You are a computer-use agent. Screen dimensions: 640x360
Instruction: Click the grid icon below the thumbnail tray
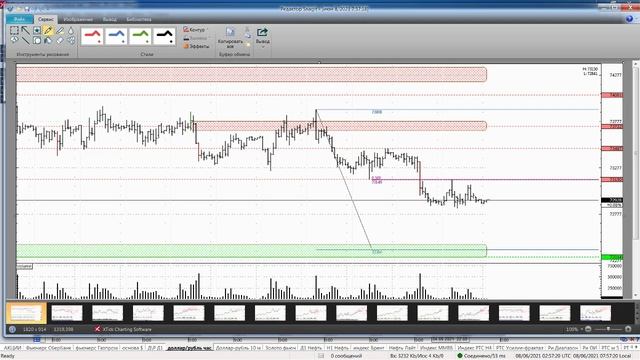(x=37, y=339)
